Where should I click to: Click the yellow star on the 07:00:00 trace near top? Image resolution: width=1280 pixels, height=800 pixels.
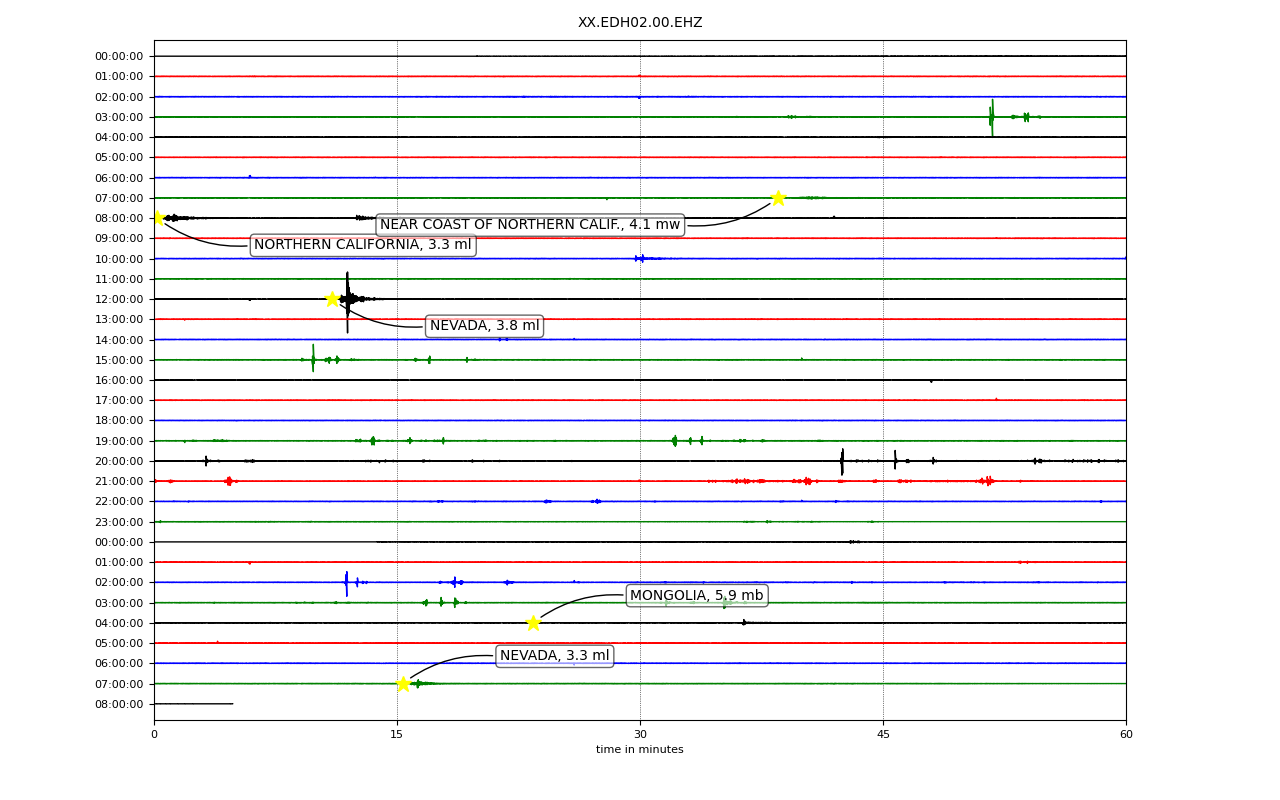click(x=778, y=198)
